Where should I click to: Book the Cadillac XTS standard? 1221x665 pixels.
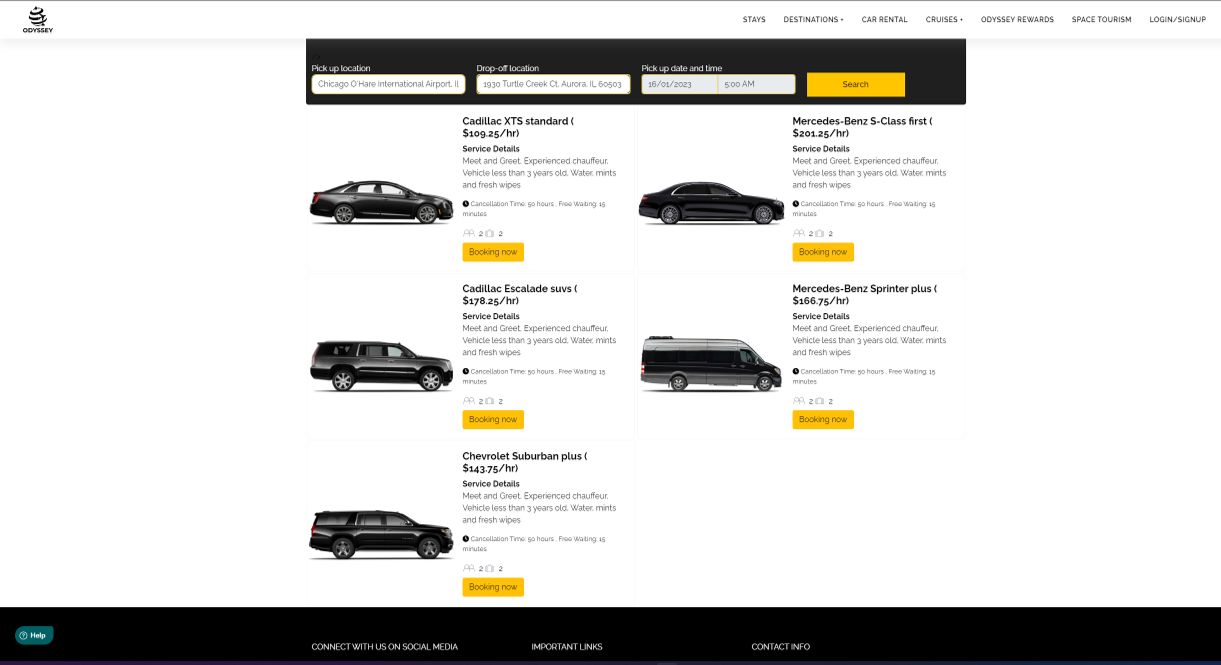493,252
